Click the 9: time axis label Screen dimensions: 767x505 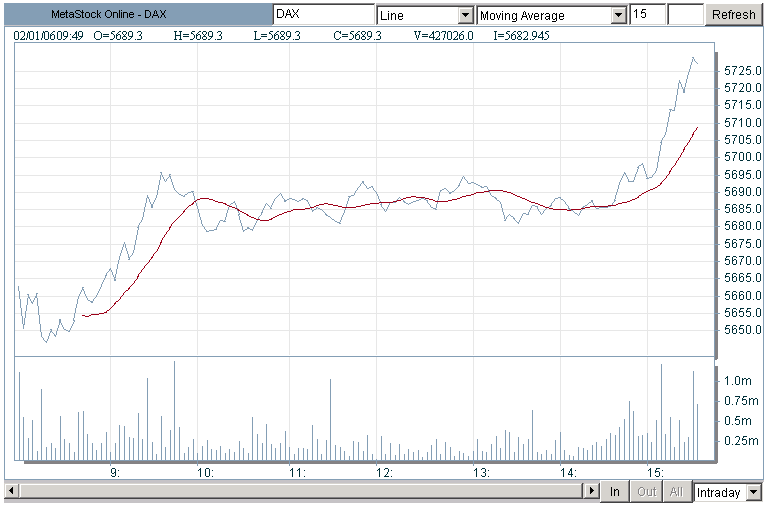[114, 473]
